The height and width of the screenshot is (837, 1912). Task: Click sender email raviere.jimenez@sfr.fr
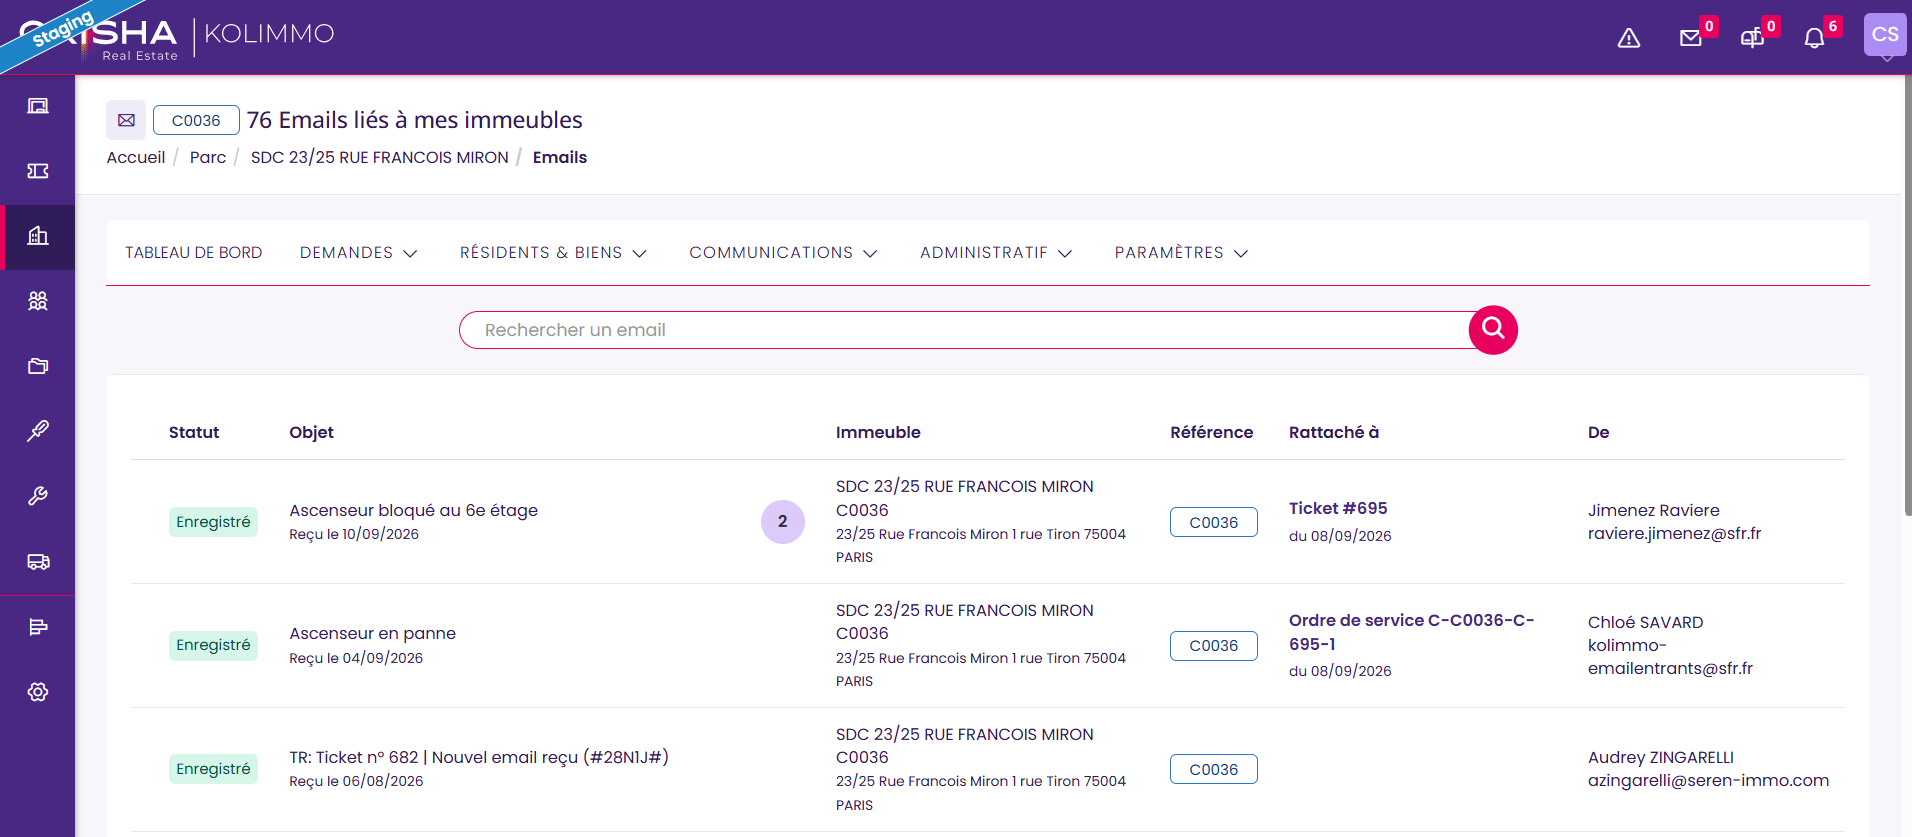(1675, 533)
